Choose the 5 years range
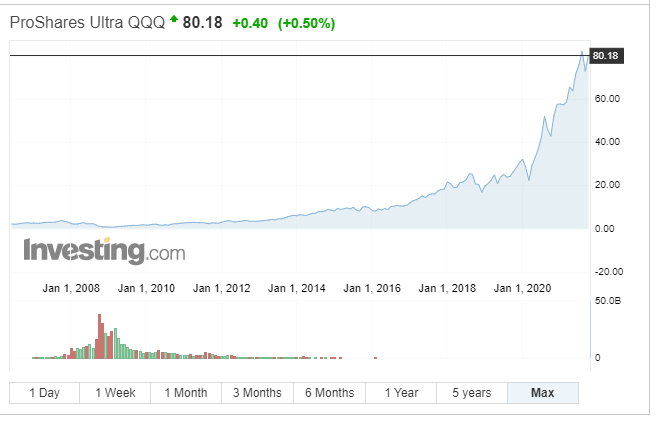Image resolution: width=656 pixels, height=422 pixels. [472, 393]
